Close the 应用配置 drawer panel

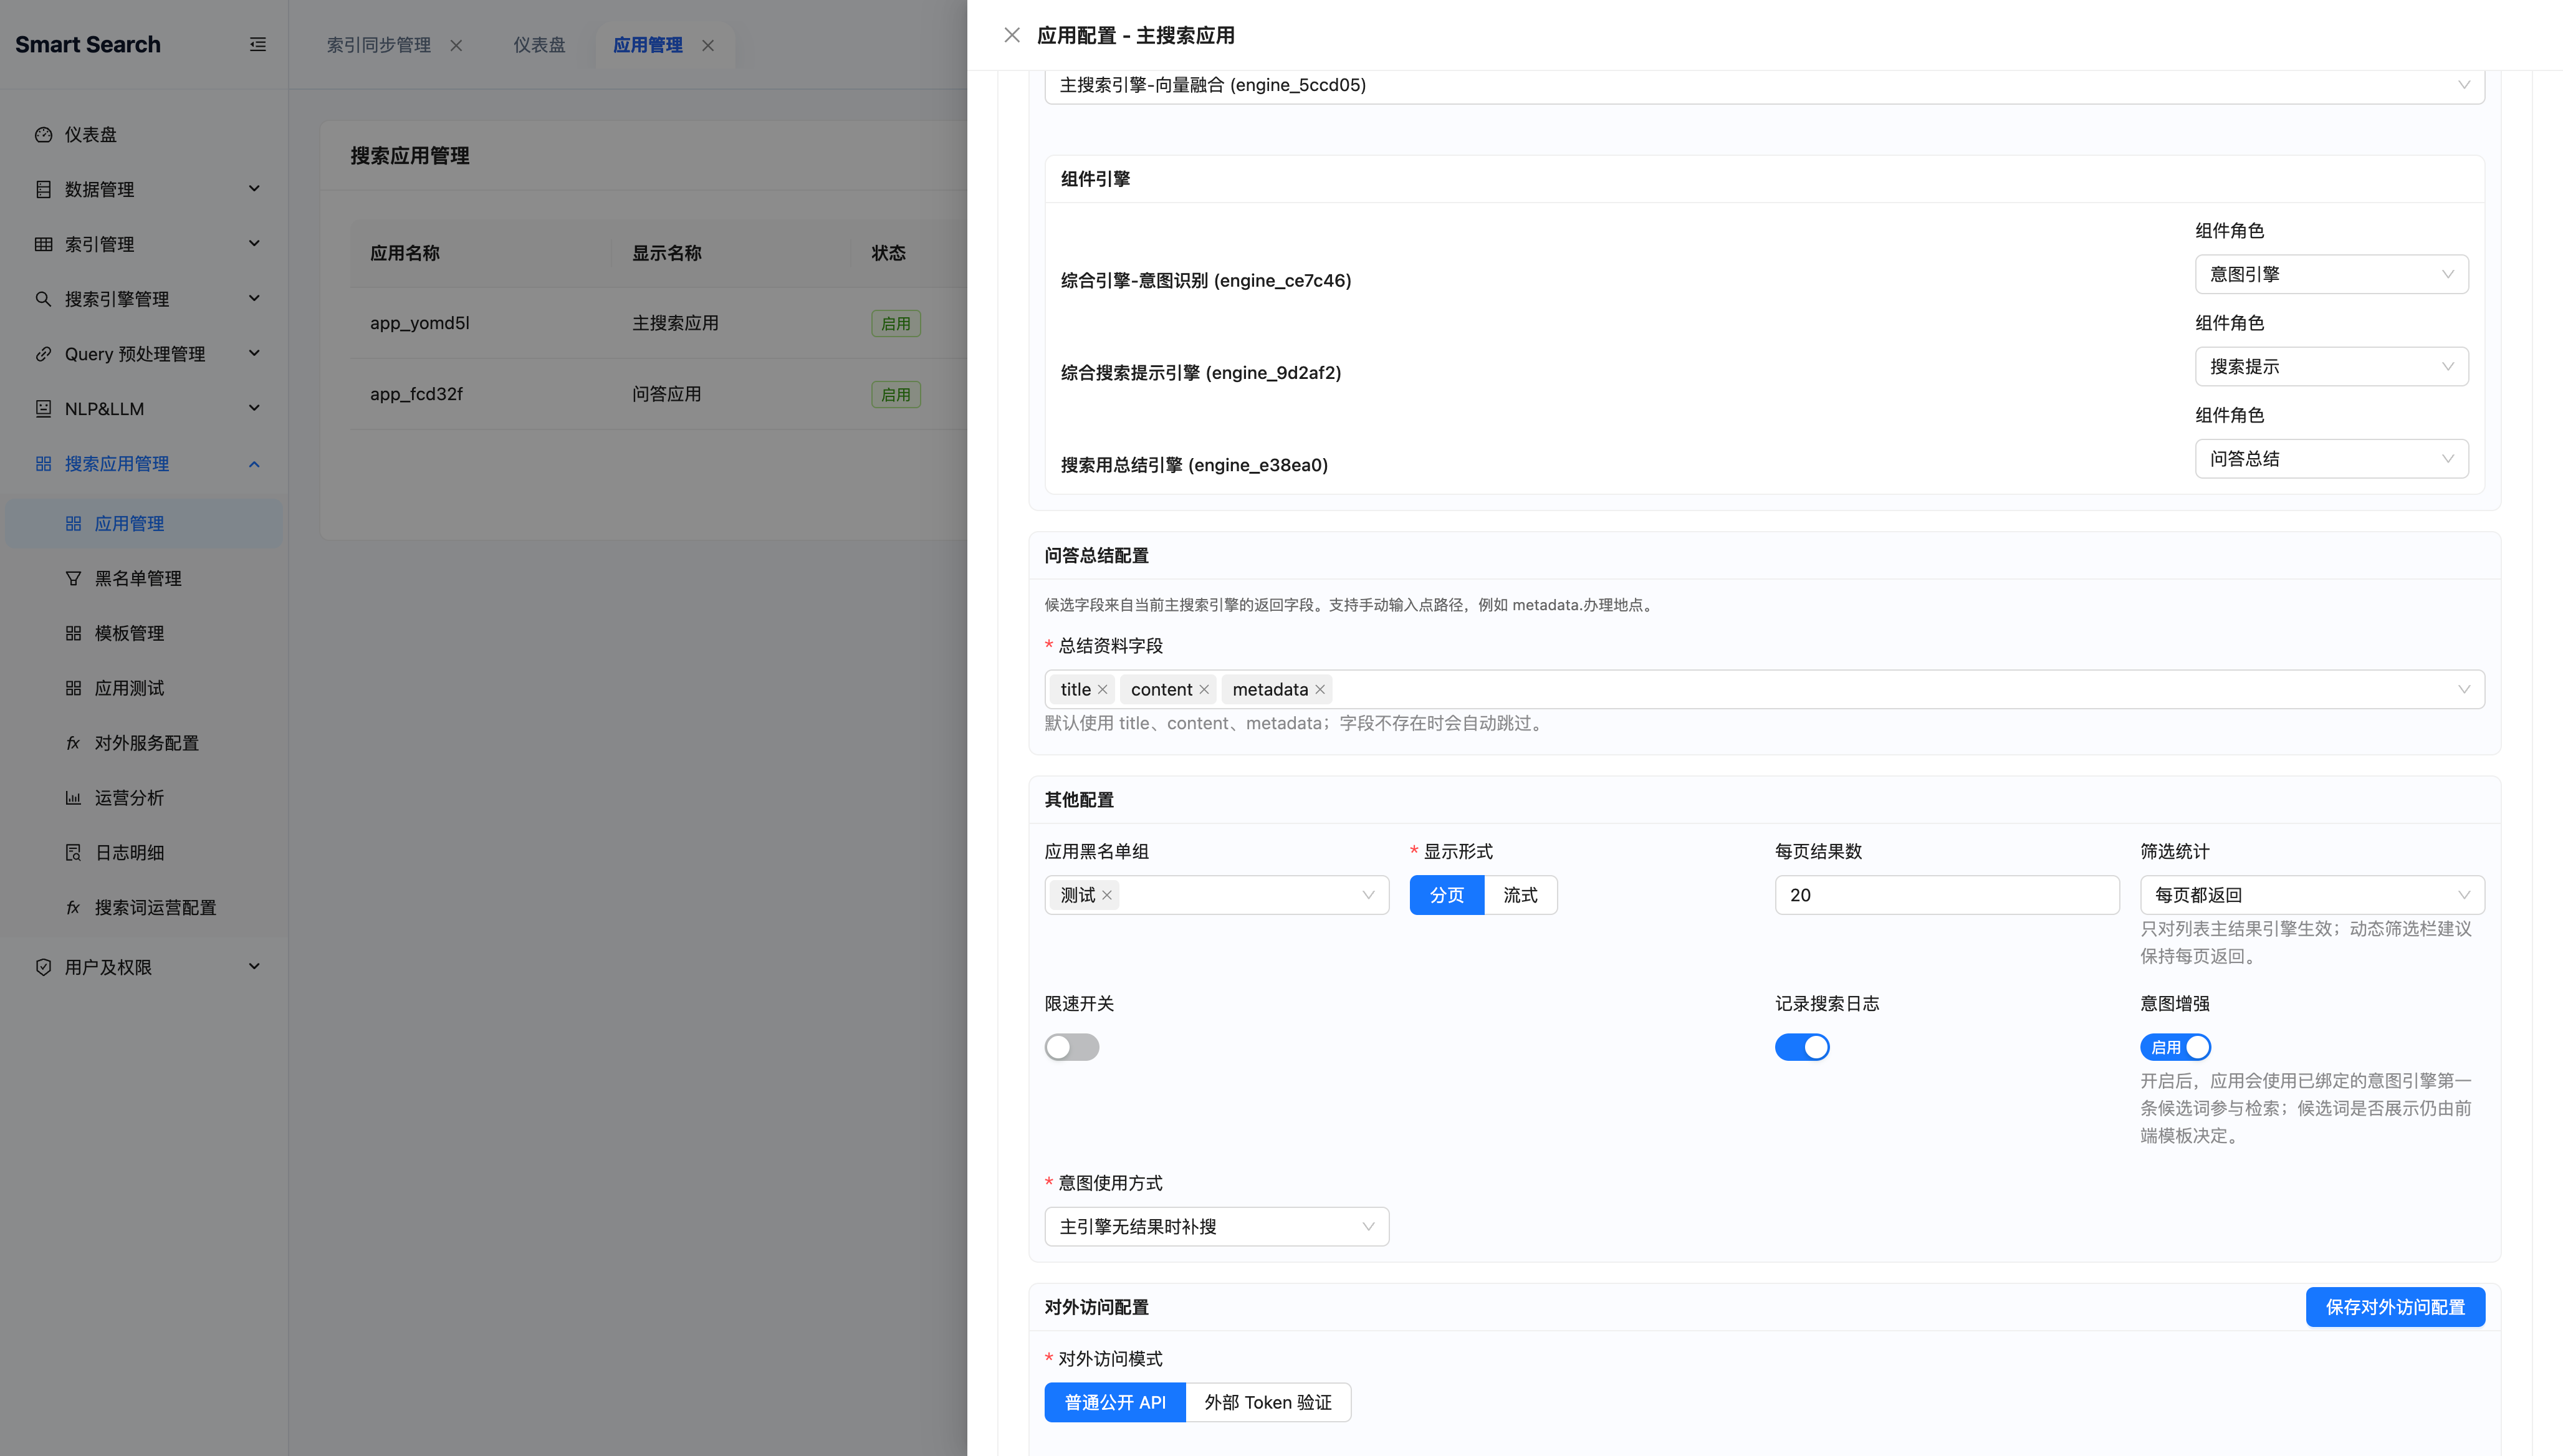point(1012,35)
